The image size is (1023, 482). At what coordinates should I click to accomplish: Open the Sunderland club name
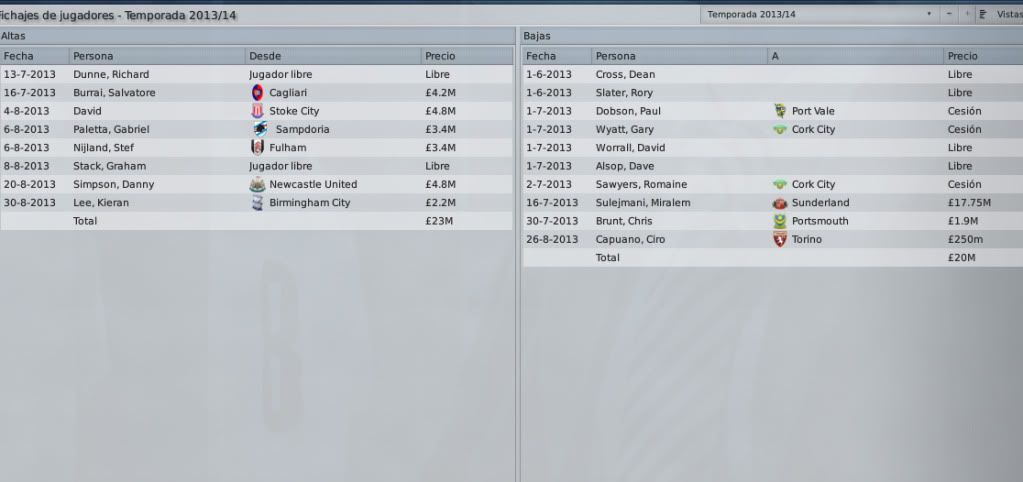point(821,203)
